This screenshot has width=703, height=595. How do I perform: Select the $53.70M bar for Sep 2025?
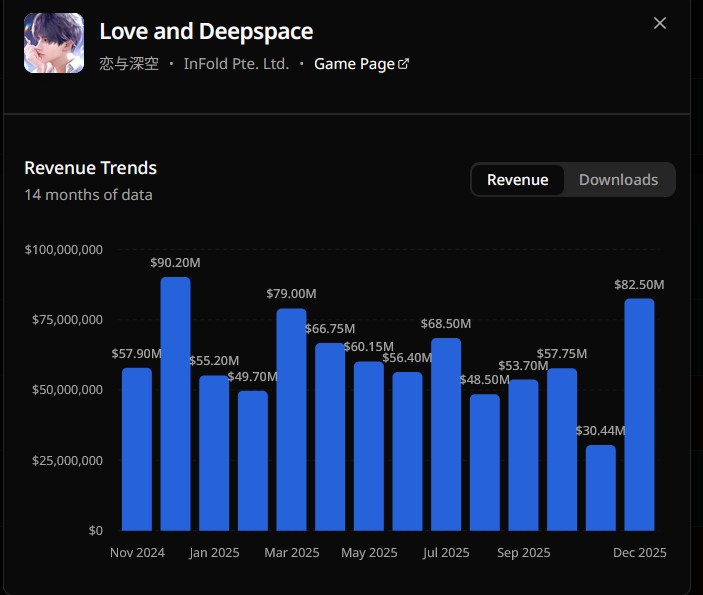point(523,455)
